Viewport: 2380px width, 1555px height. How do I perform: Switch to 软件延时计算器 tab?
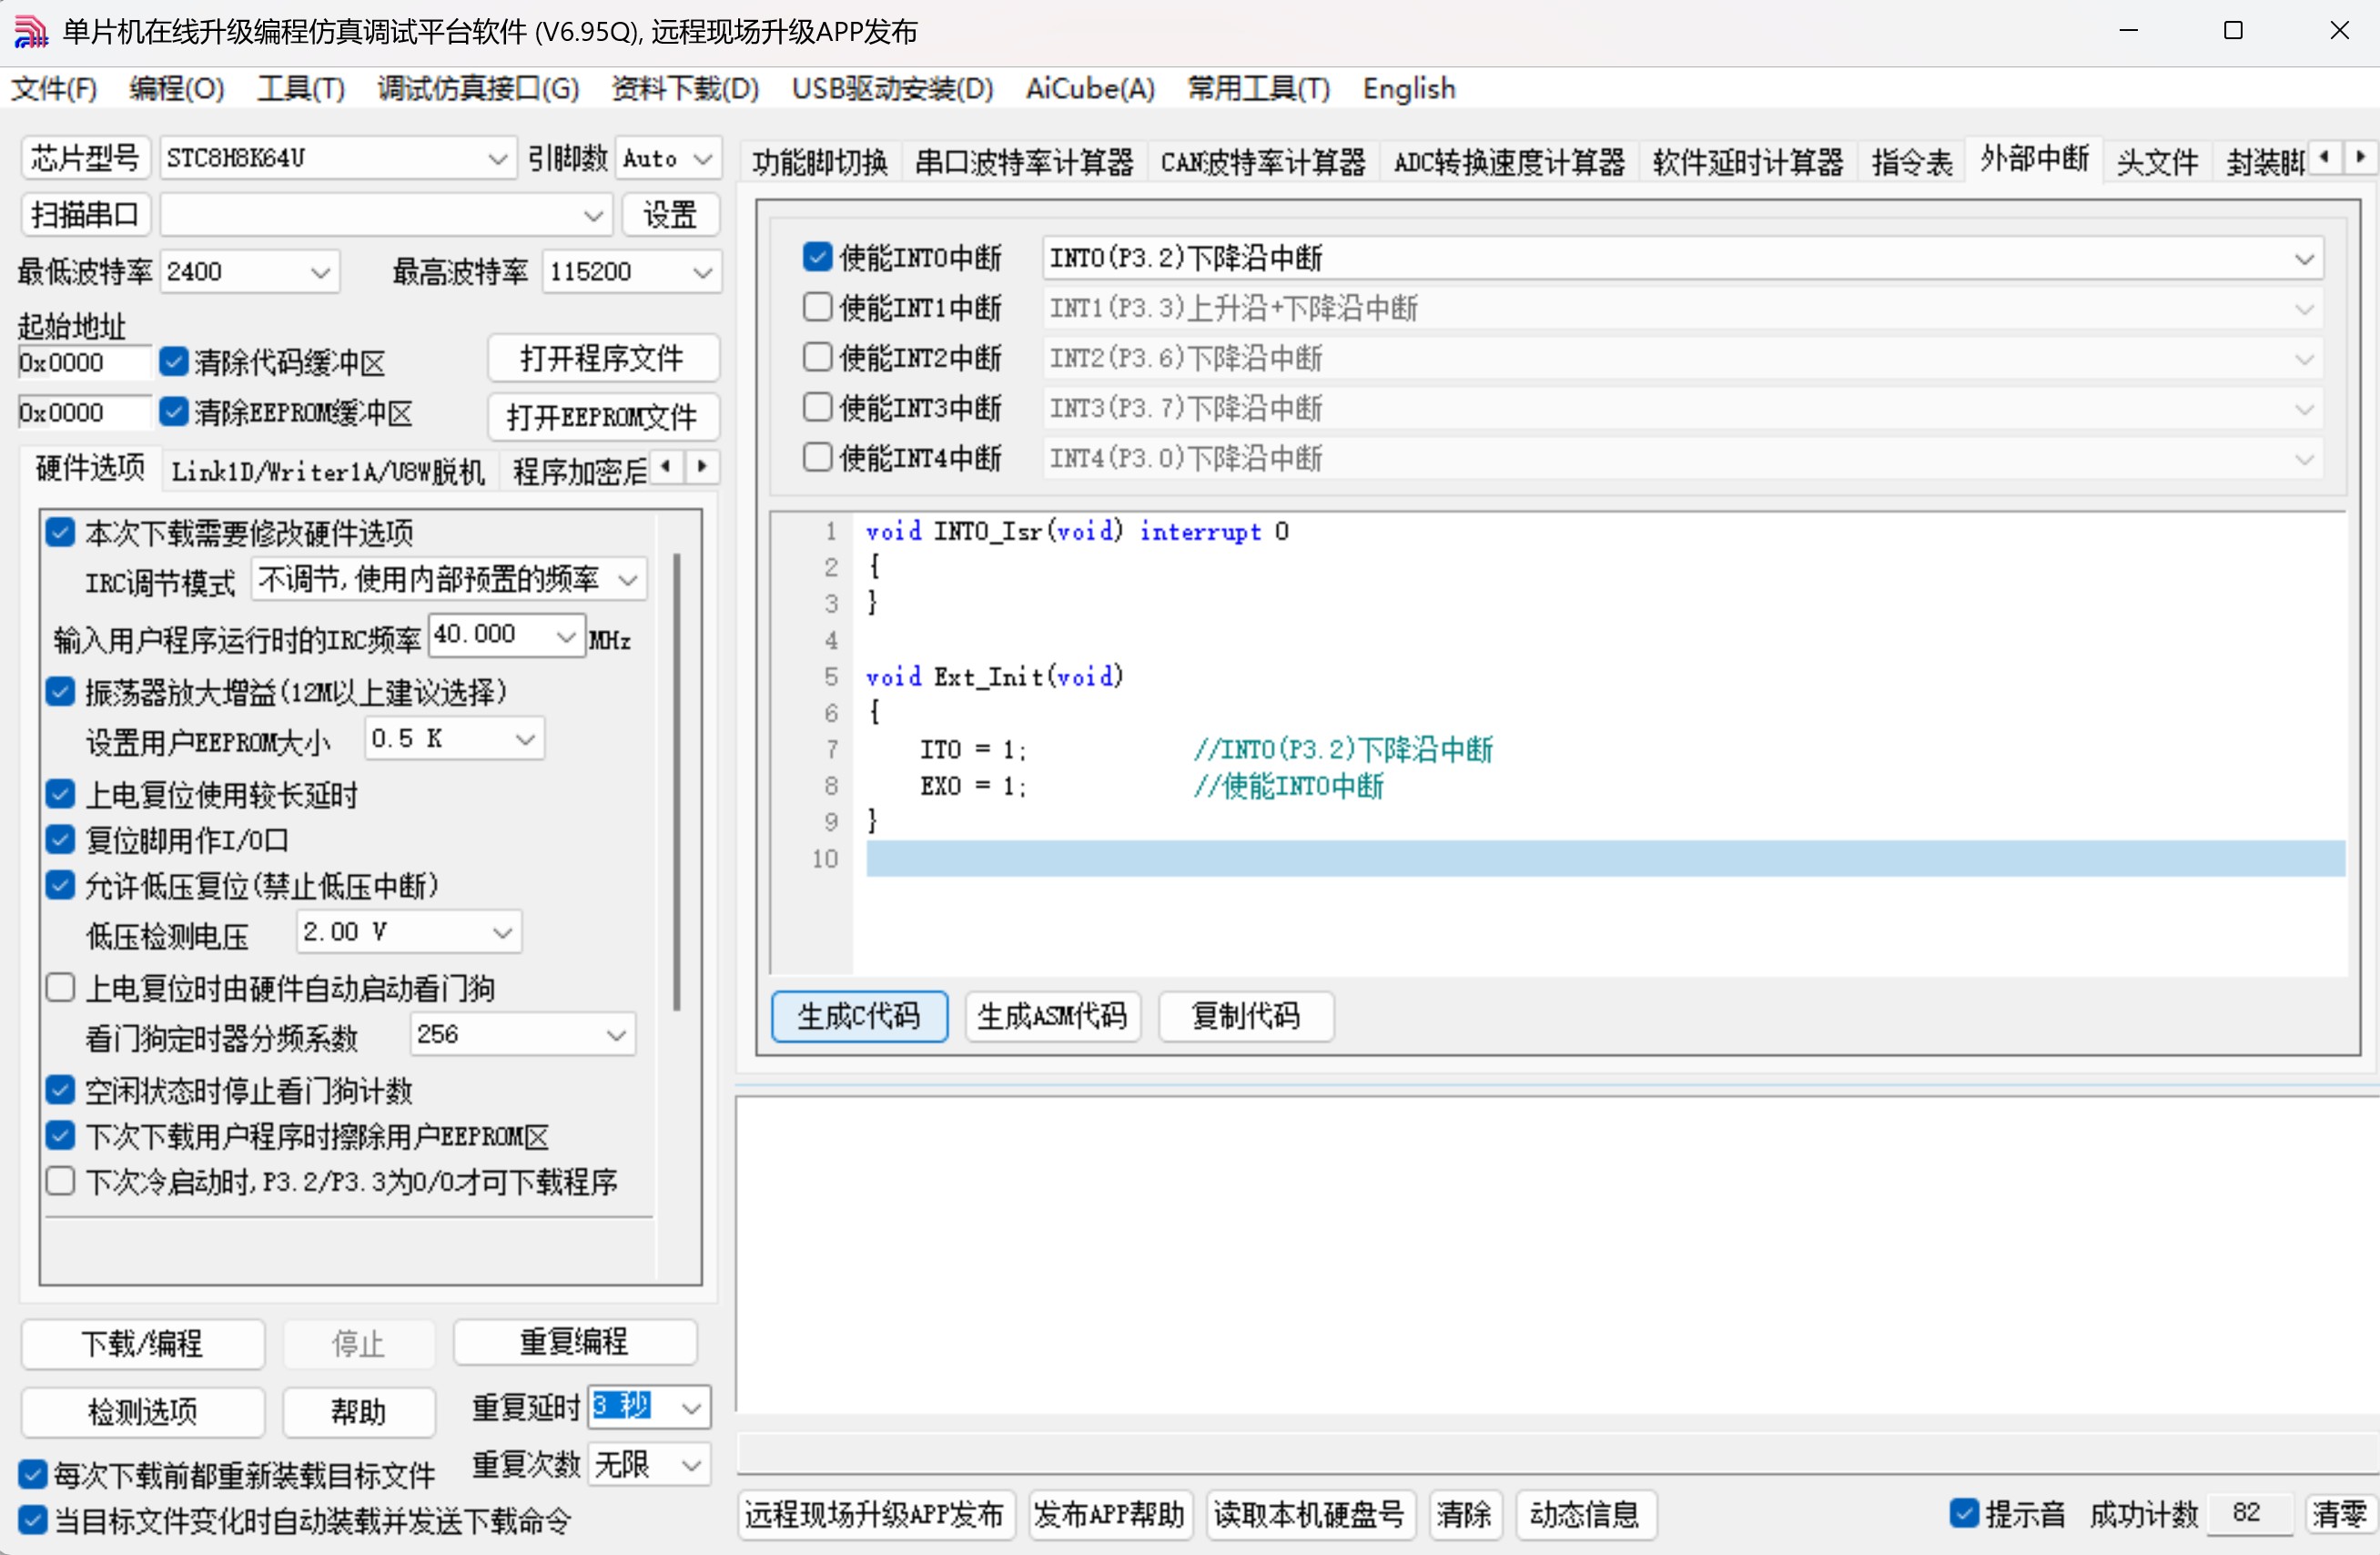coord(1747,161)
